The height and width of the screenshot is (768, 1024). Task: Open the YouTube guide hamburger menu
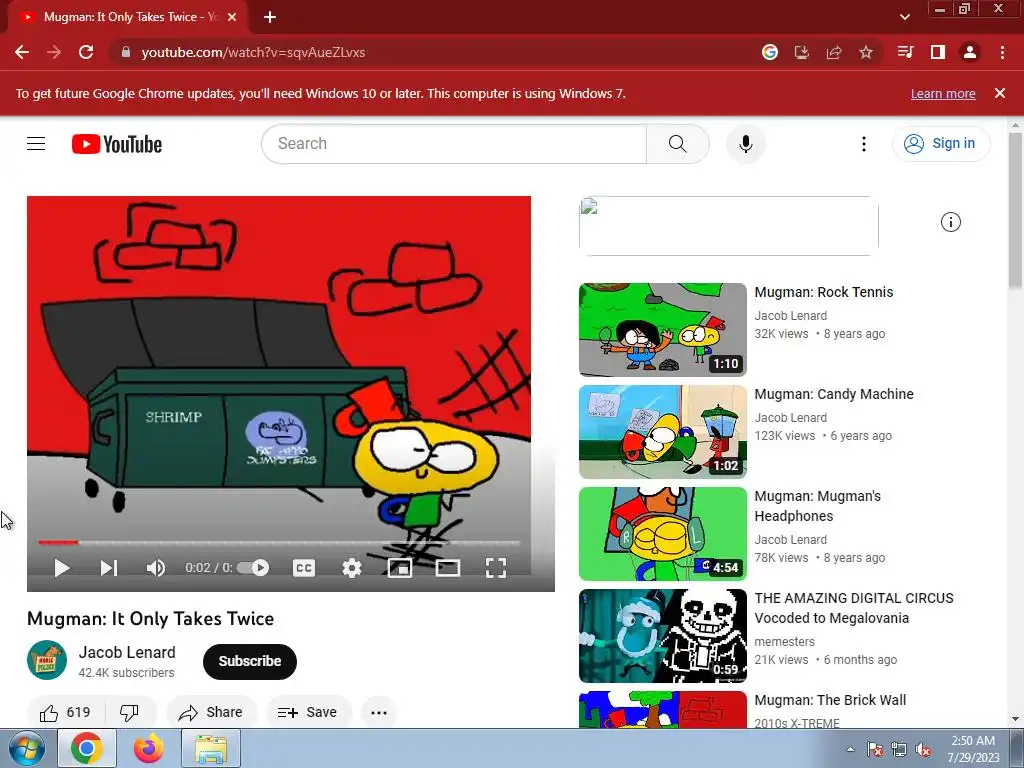36,144
